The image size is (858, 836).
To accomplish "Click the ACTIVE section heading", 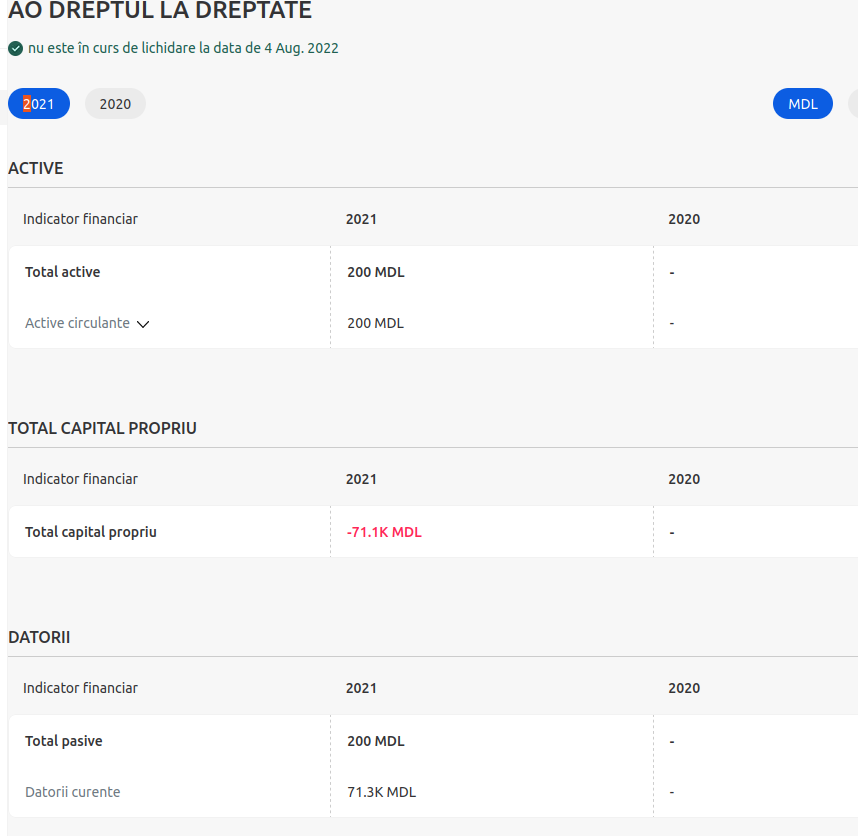I will coord(36,168).
